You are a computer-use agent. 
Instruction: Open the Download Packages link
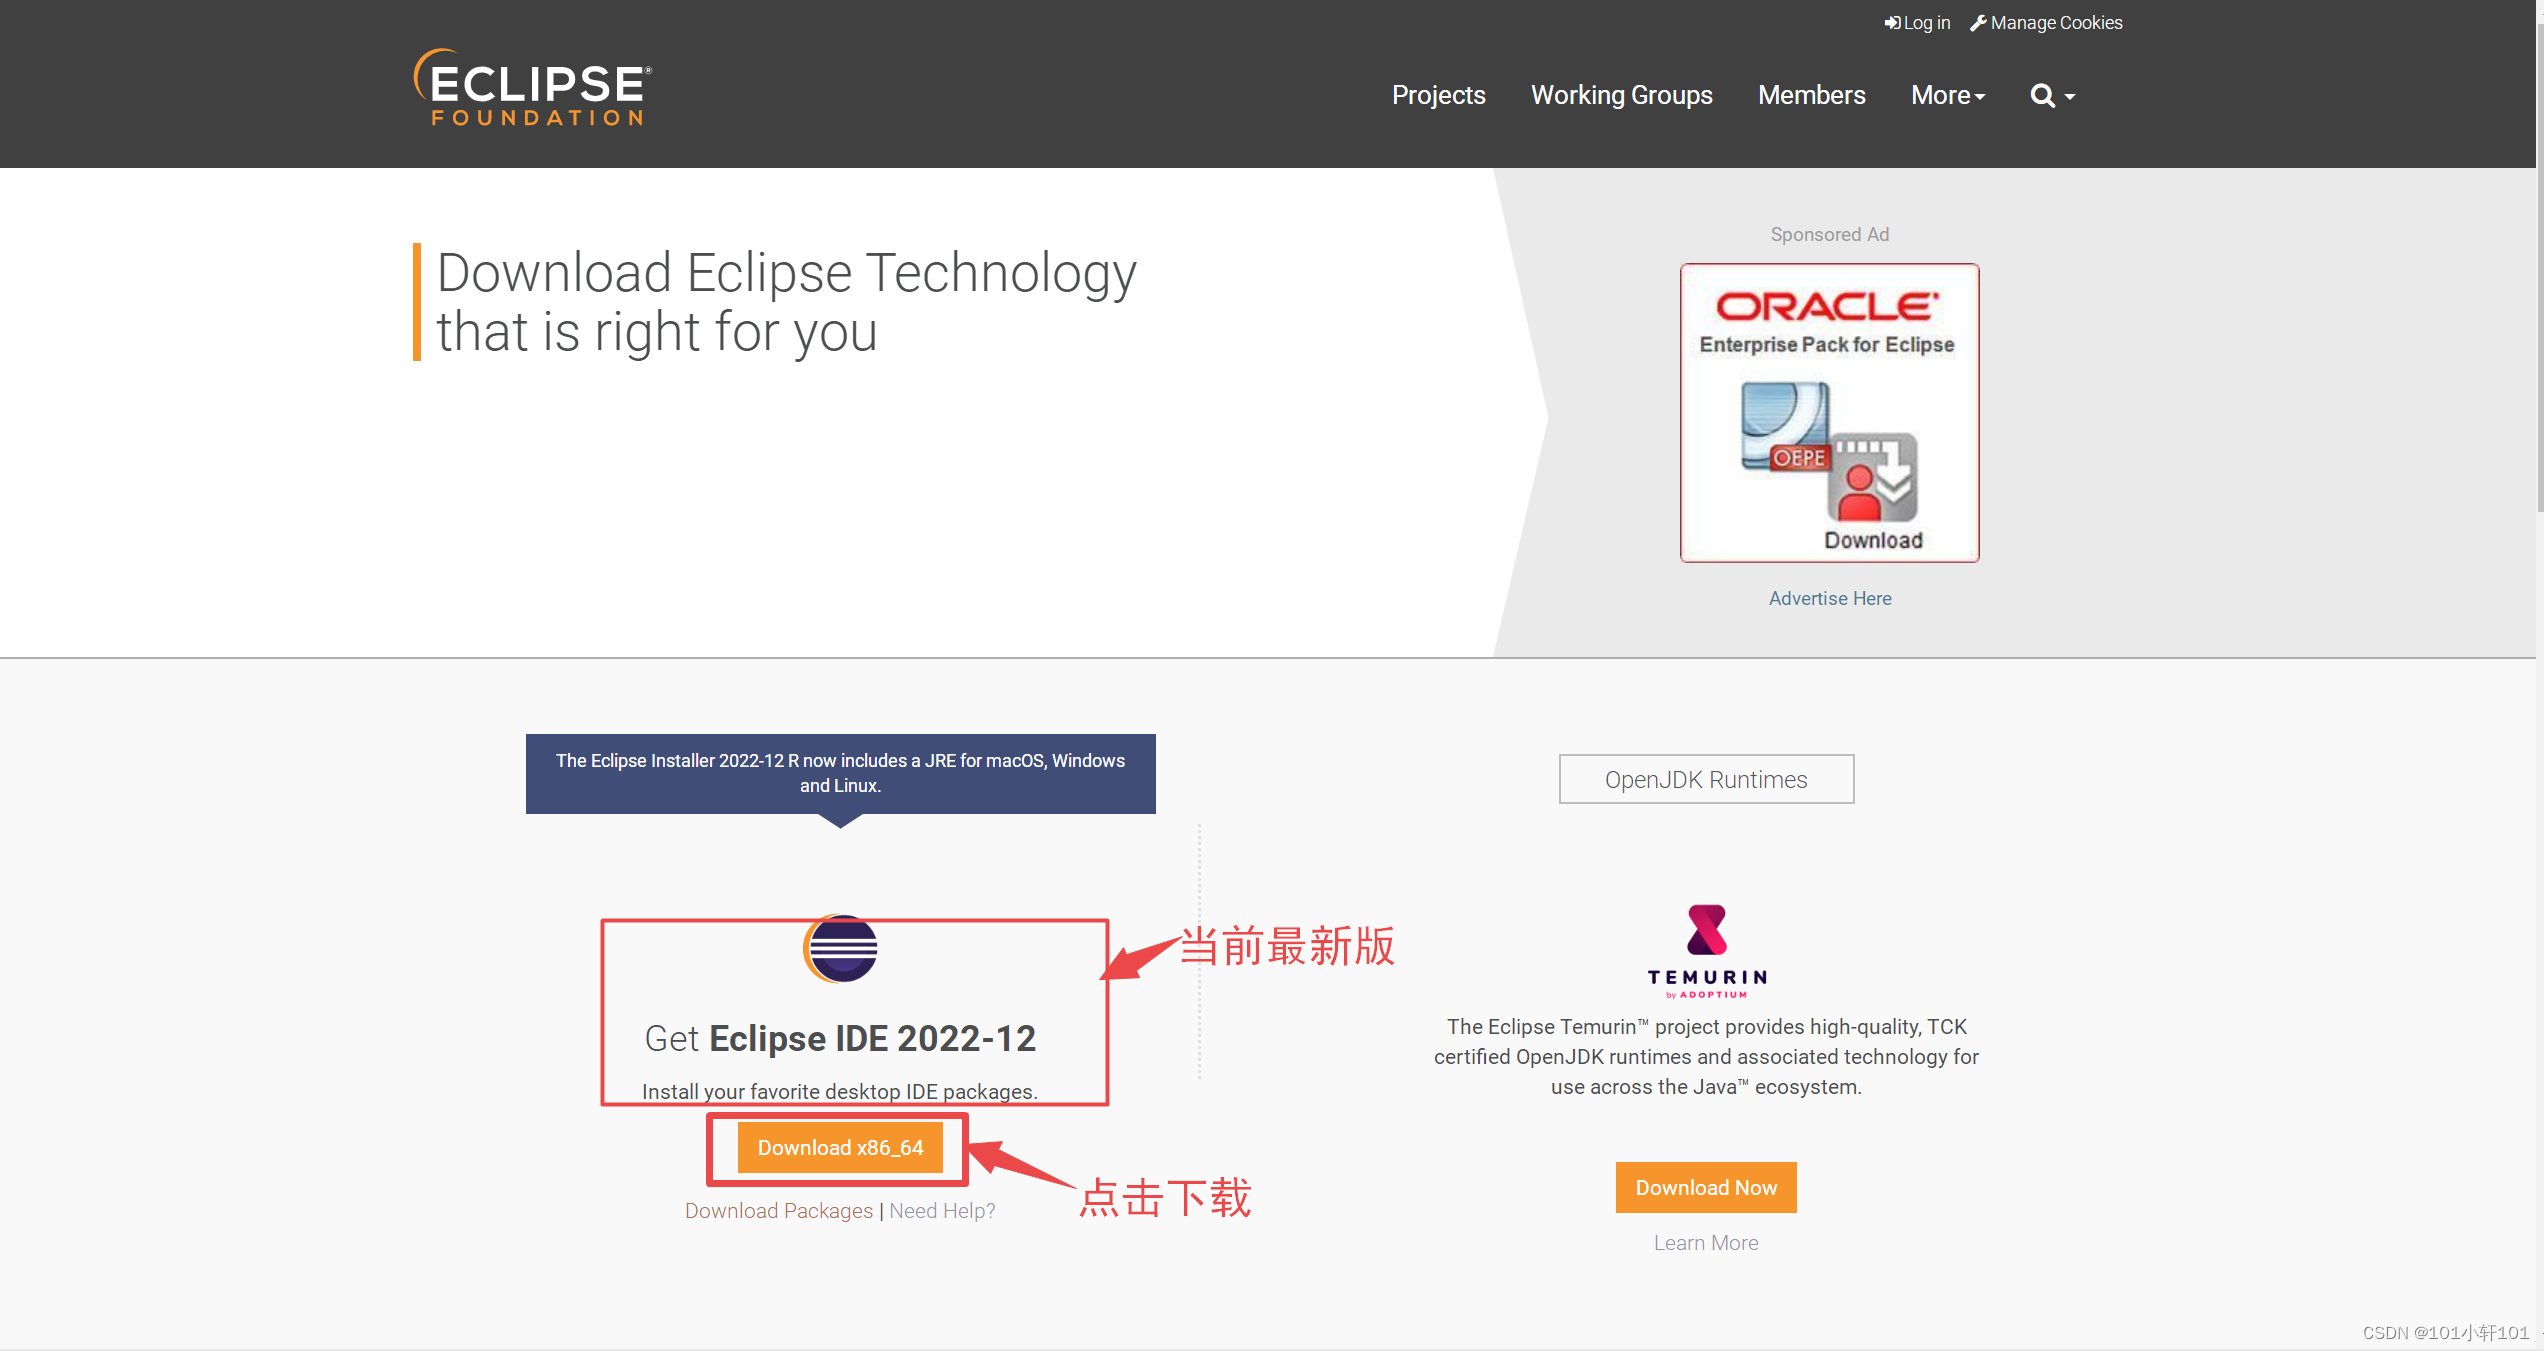tap(778, 1211)
